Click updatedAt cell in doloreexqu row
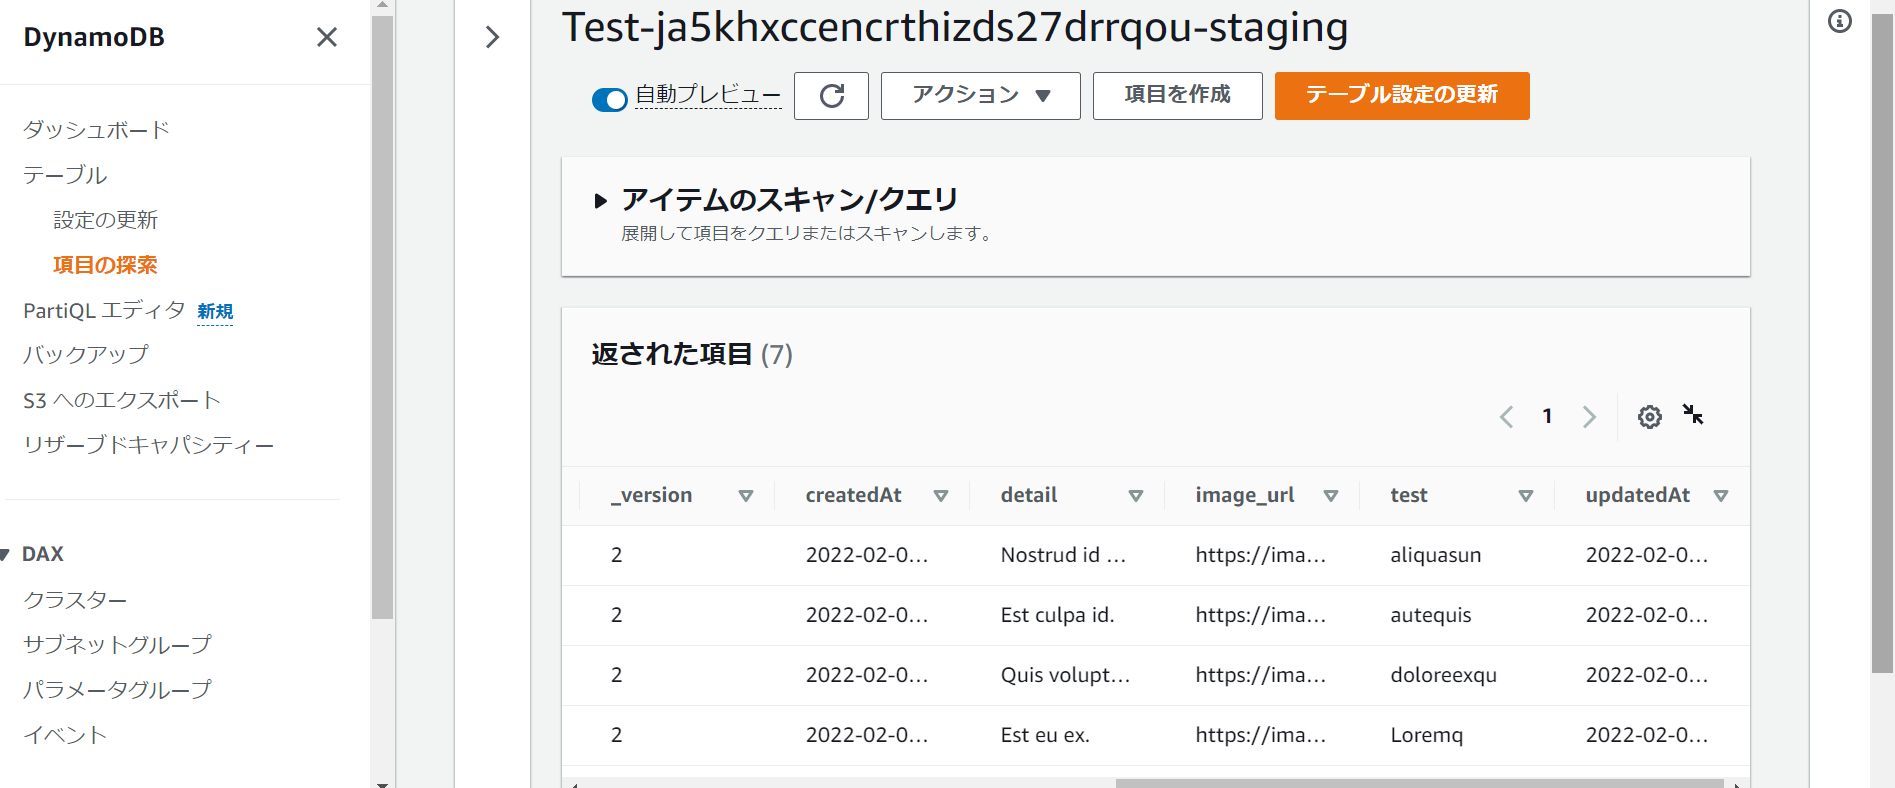1895x788 pixels. pyautogui.click(x=1646, y=675)
